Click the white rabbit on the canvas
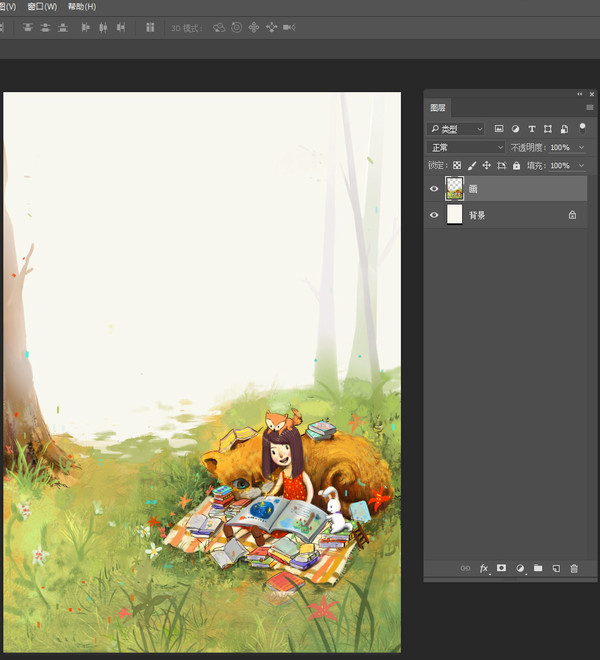The image size is (600, 660). [335, 510]
